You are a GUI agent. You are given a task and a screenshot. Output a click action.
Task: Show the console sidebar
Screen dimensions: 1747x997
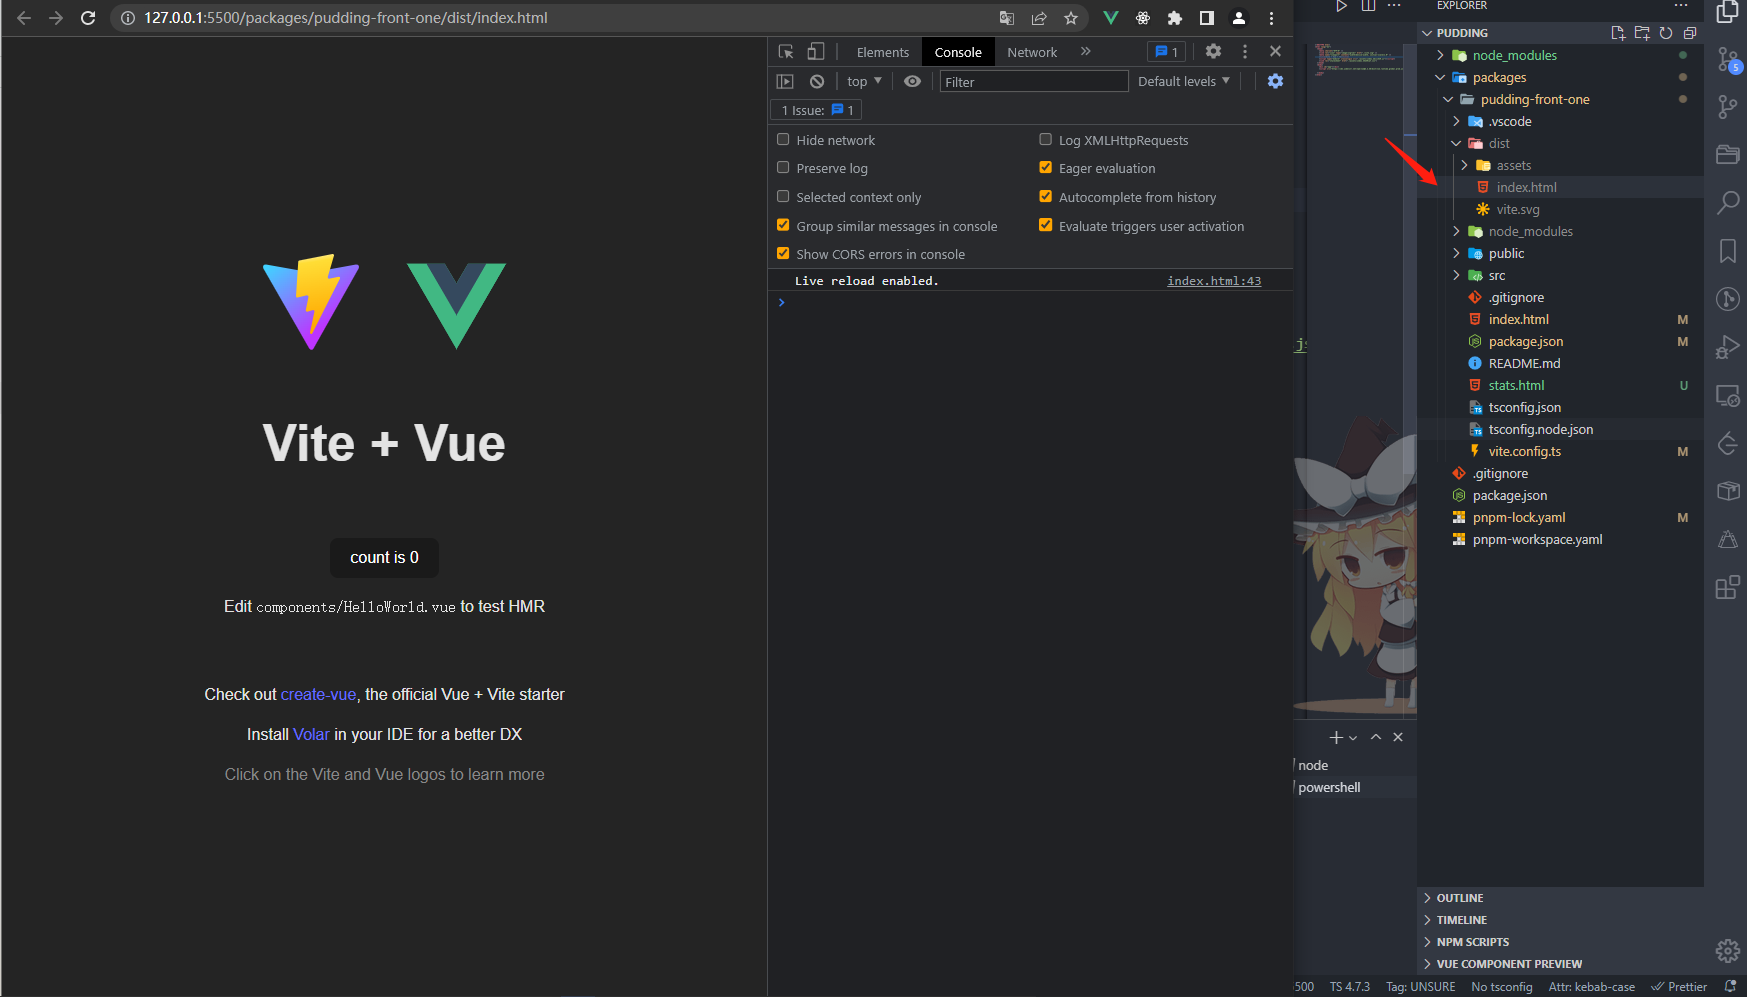pyautogui.click(x=785, y=81)
